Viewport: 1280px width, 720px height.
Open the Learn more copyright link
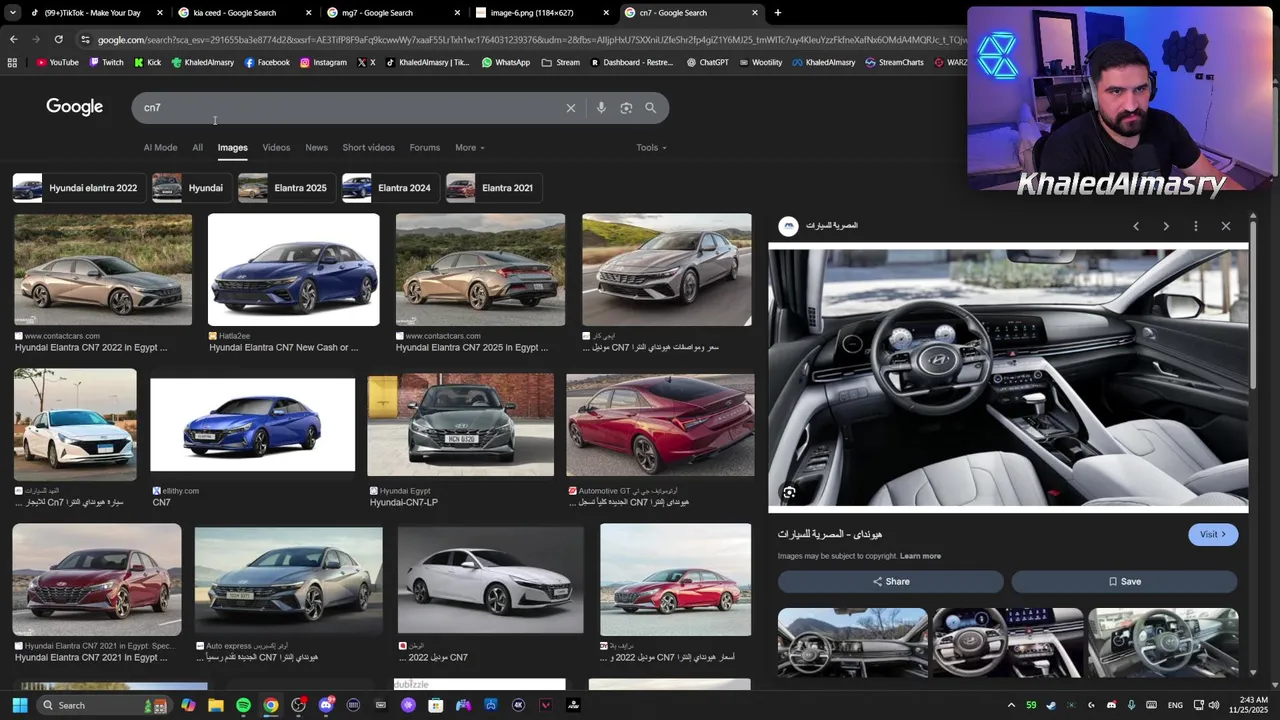click(x=920, y=556)
